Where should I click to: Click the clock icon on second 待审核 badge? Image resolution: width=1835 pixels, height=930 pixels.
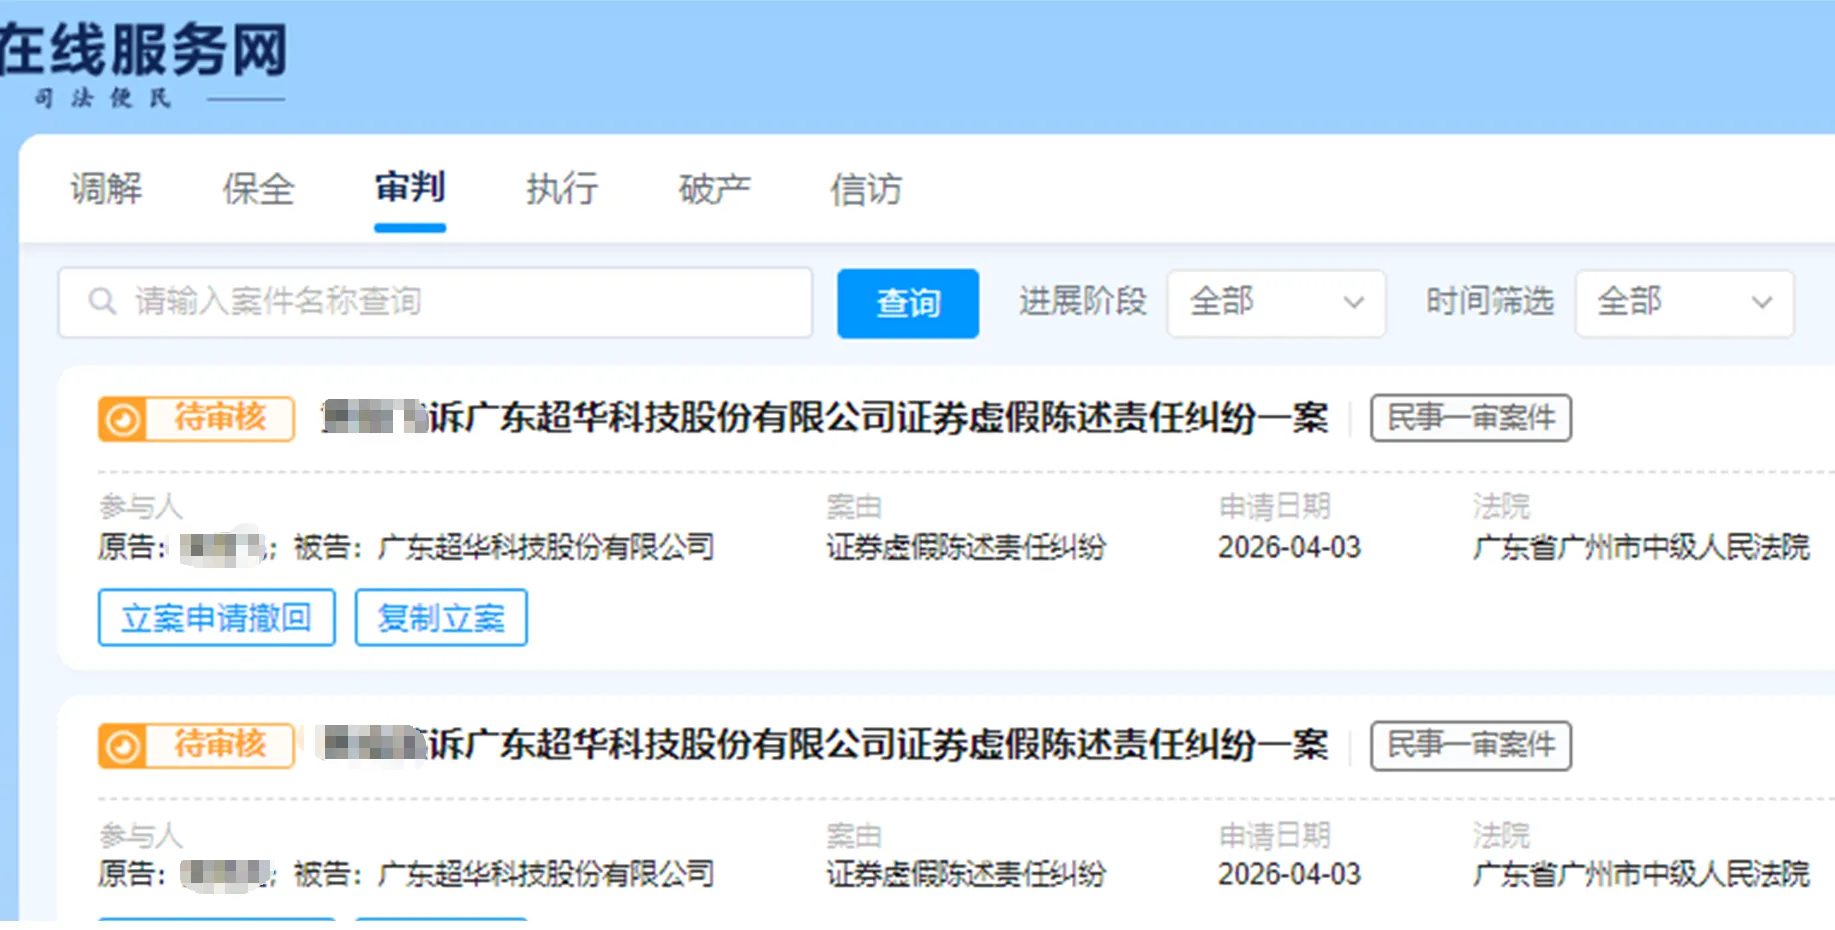[x=124, y=745]
